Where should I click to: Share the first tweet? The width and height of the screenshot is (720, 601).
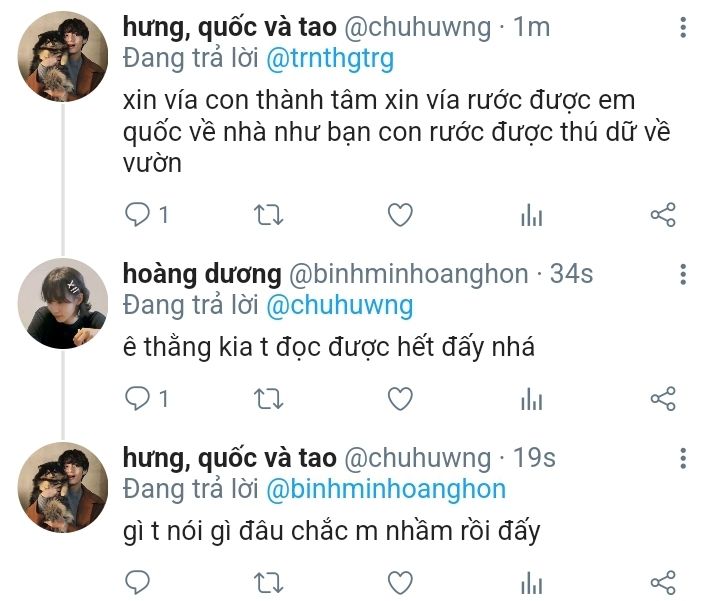(663, 214)
